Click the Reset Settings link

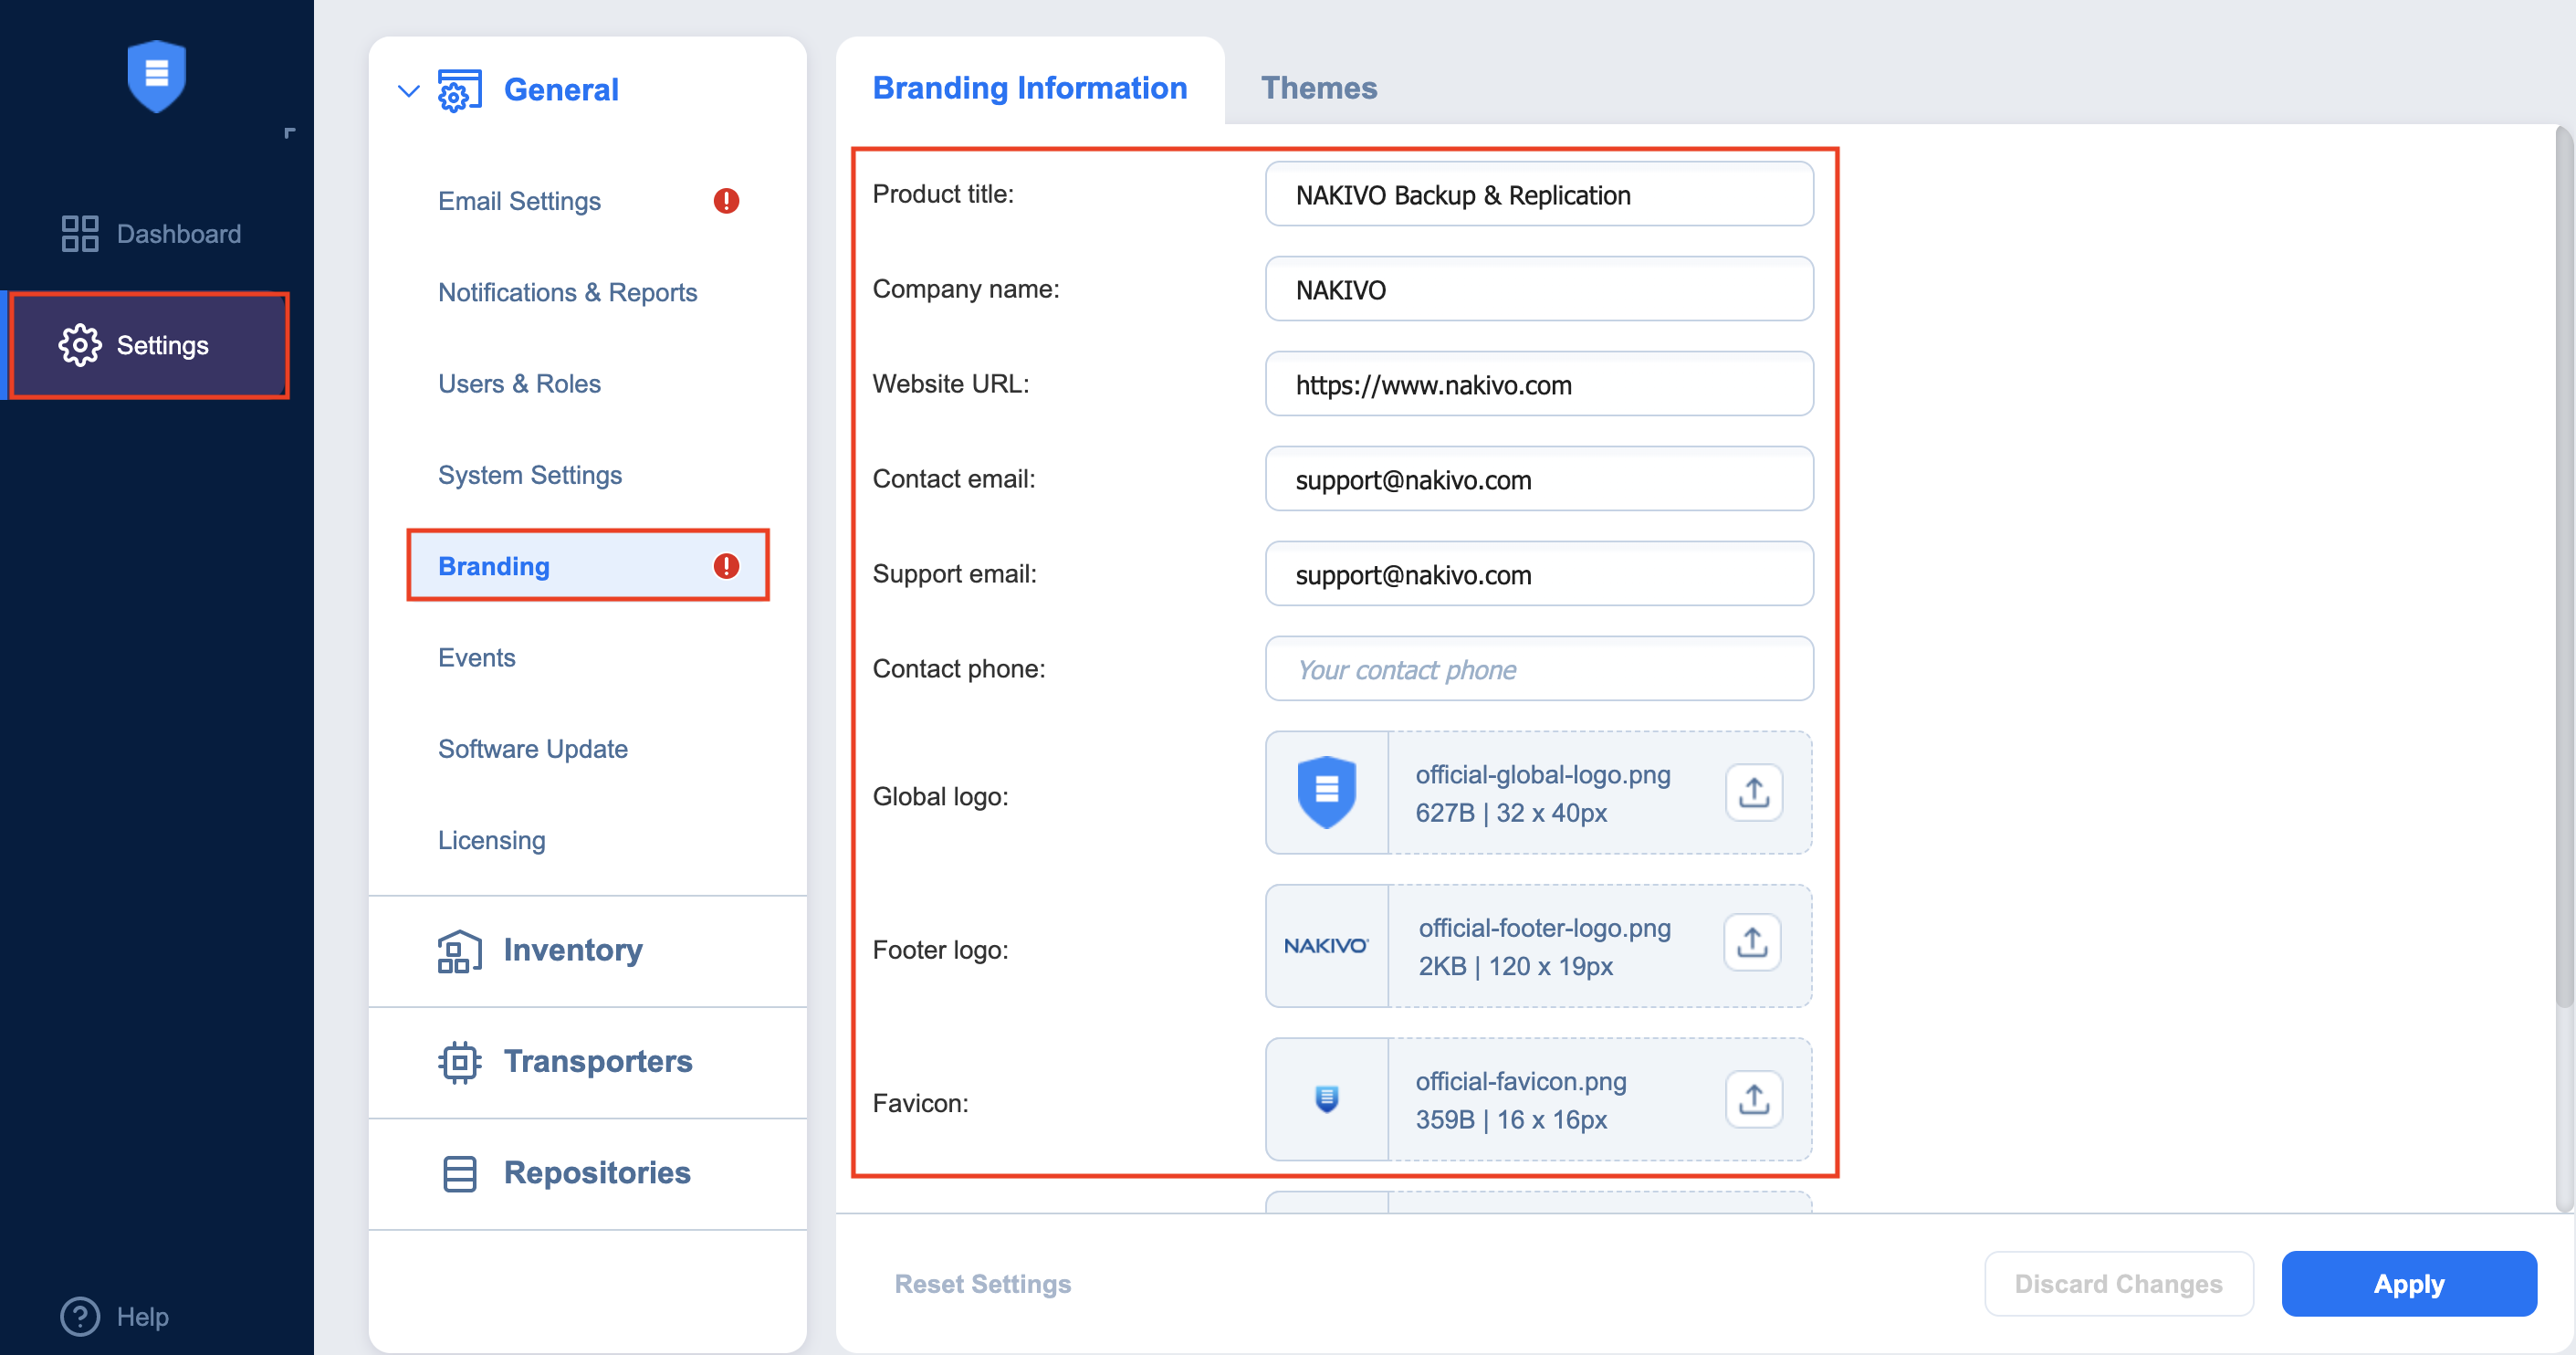click(982, 1283)
